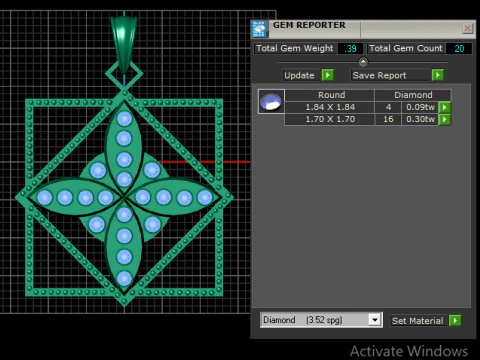Select the leftmost gem in the left petal
The width and height of the screenshot is (480, 360).
point(44,197)
